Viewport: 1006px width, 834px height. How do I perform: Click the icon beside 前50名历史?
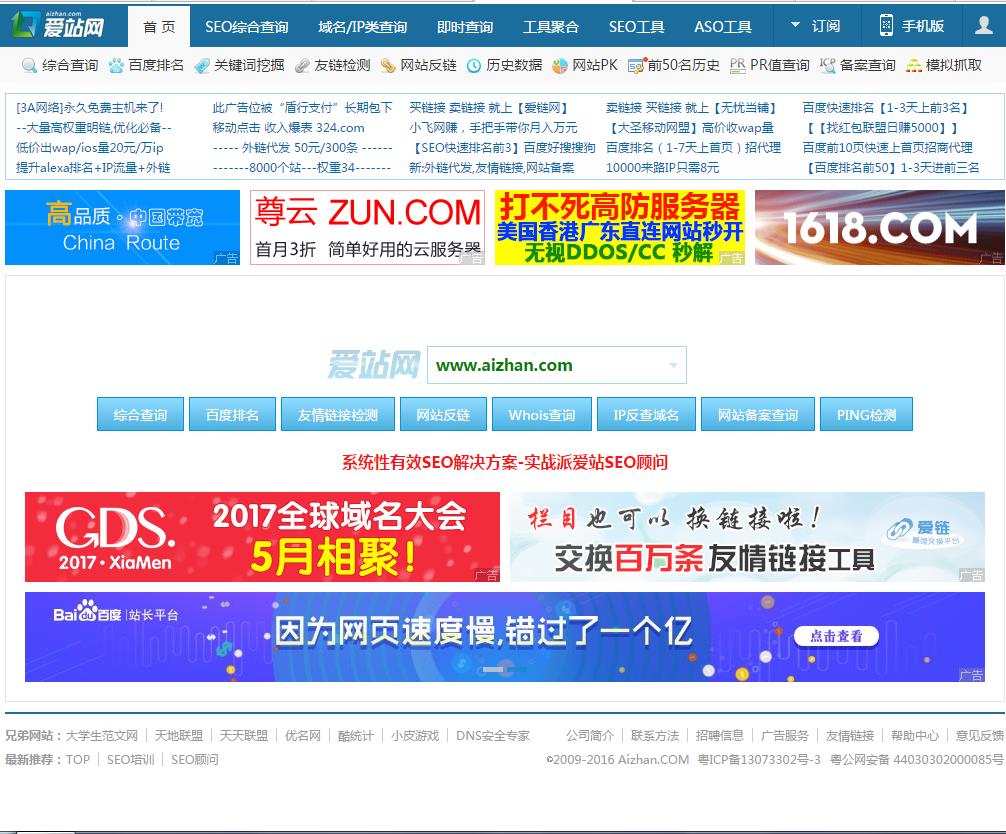tap(636, 65)
